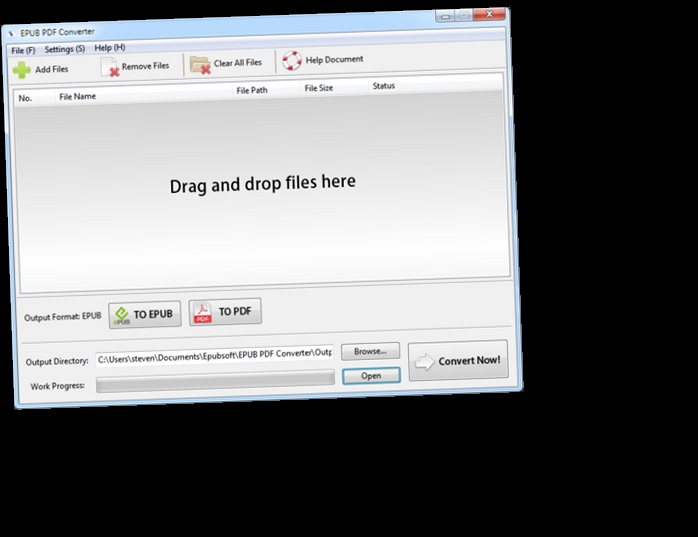Screen dimensions: 698x537
Task: Open the File (F) menu
Action: (23, 50)
